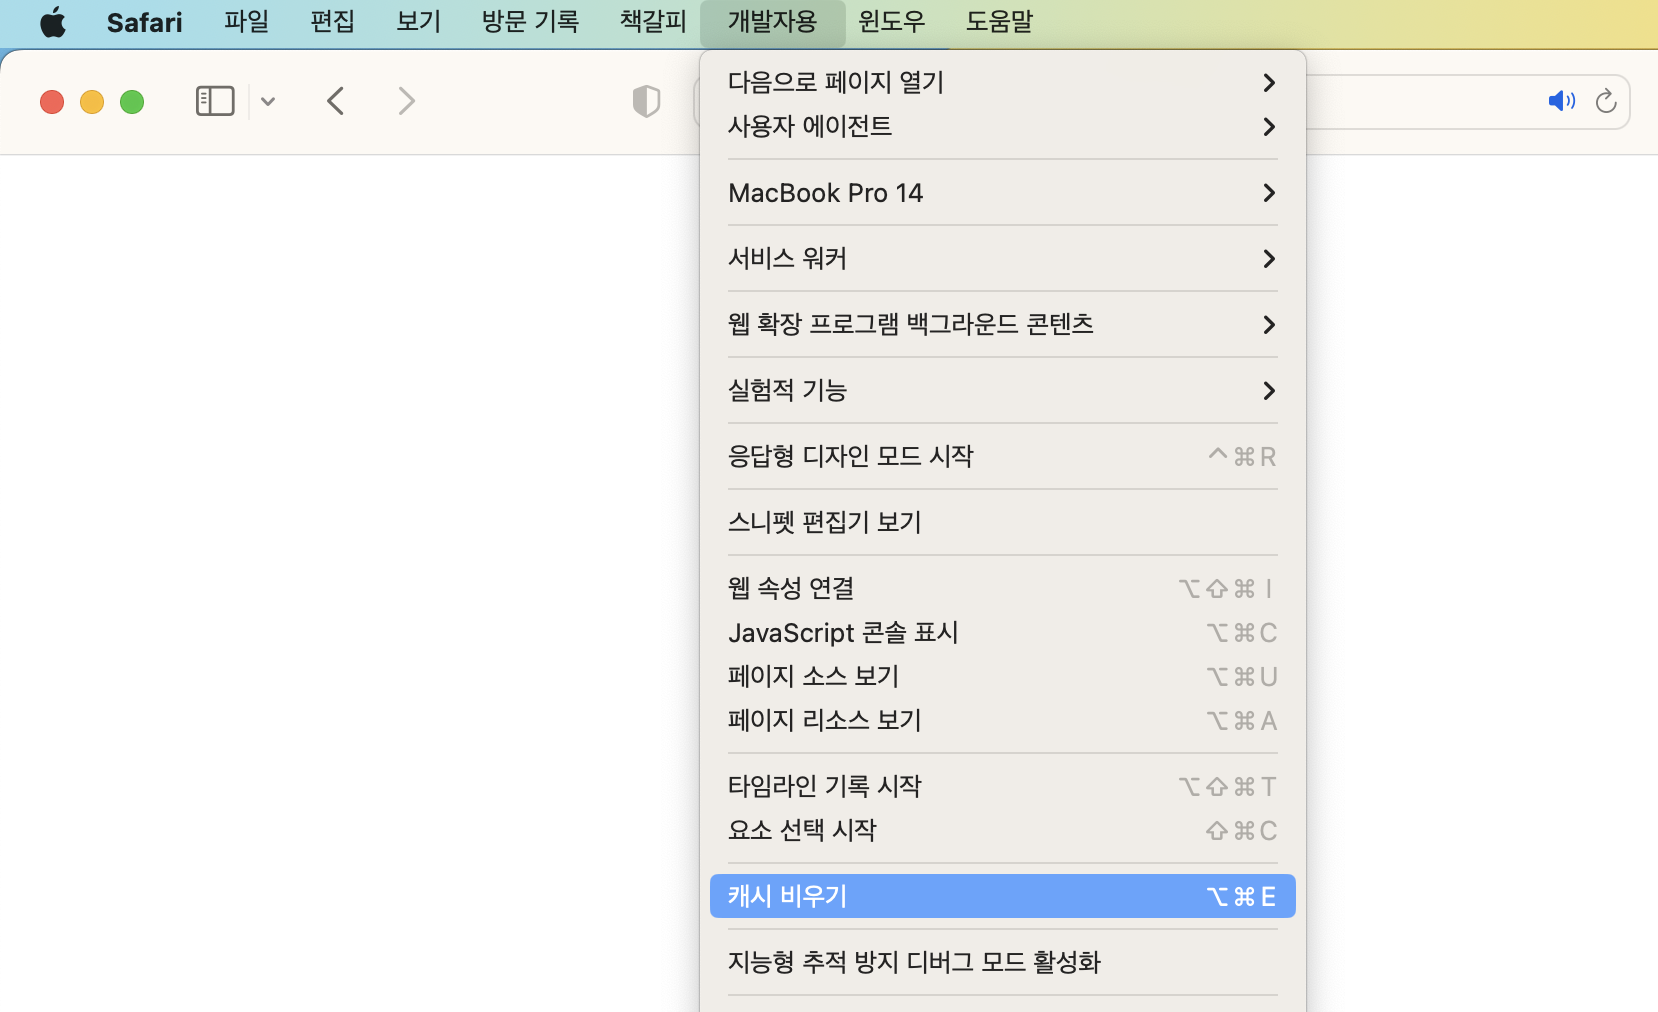Expand the MacBook Pro 14 submenu

coord(1002,192)
